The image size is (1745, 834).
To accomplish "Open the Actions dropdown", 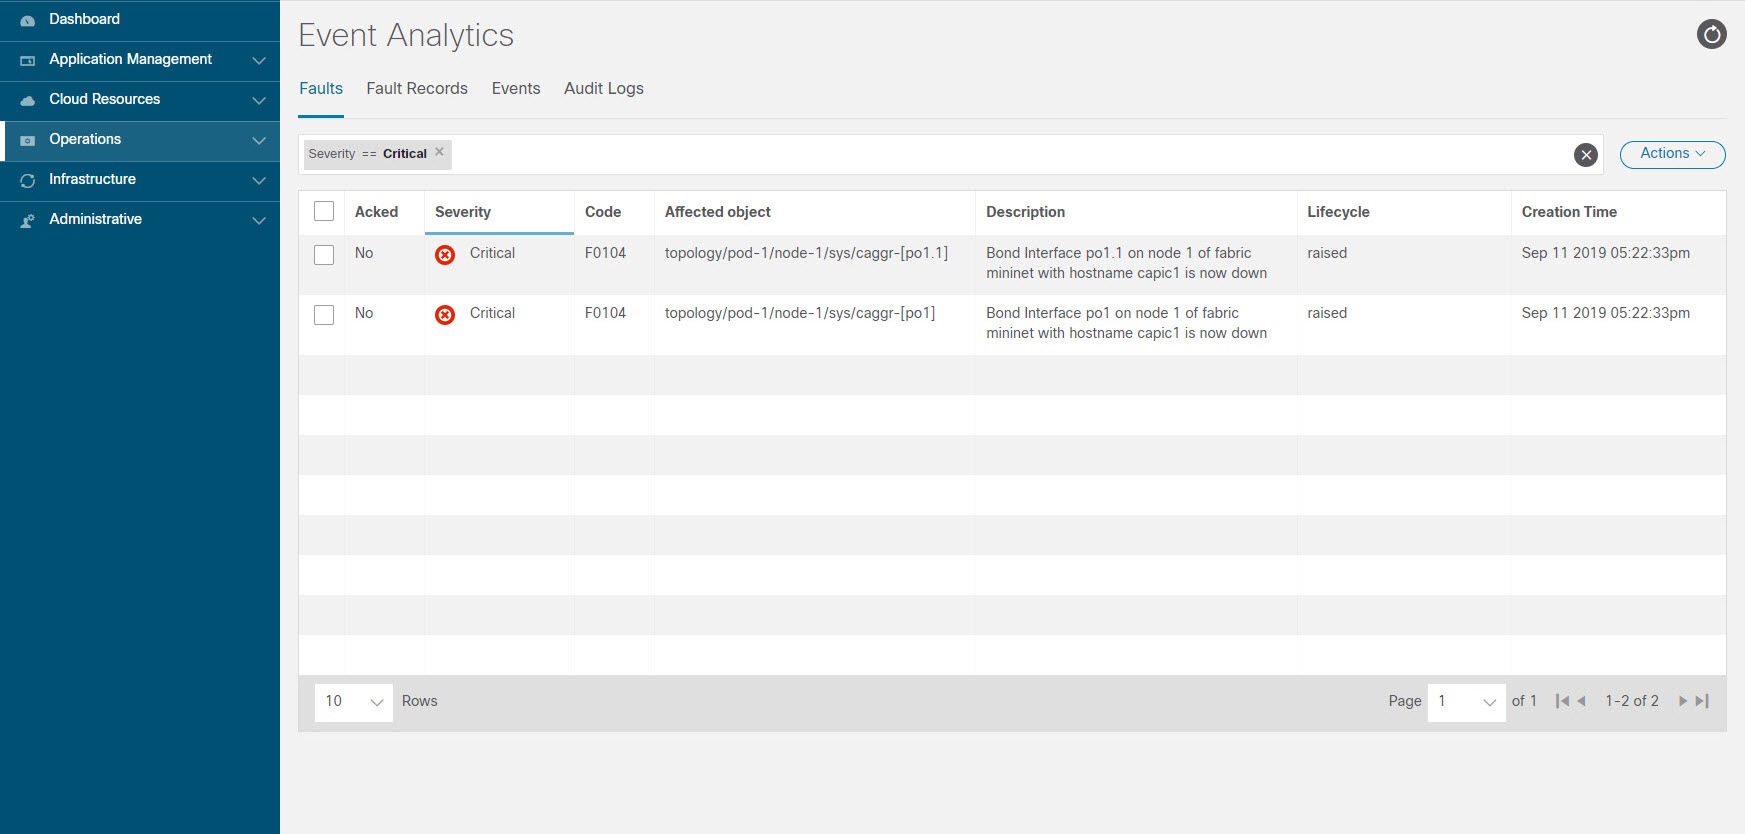I will 1672,154.
